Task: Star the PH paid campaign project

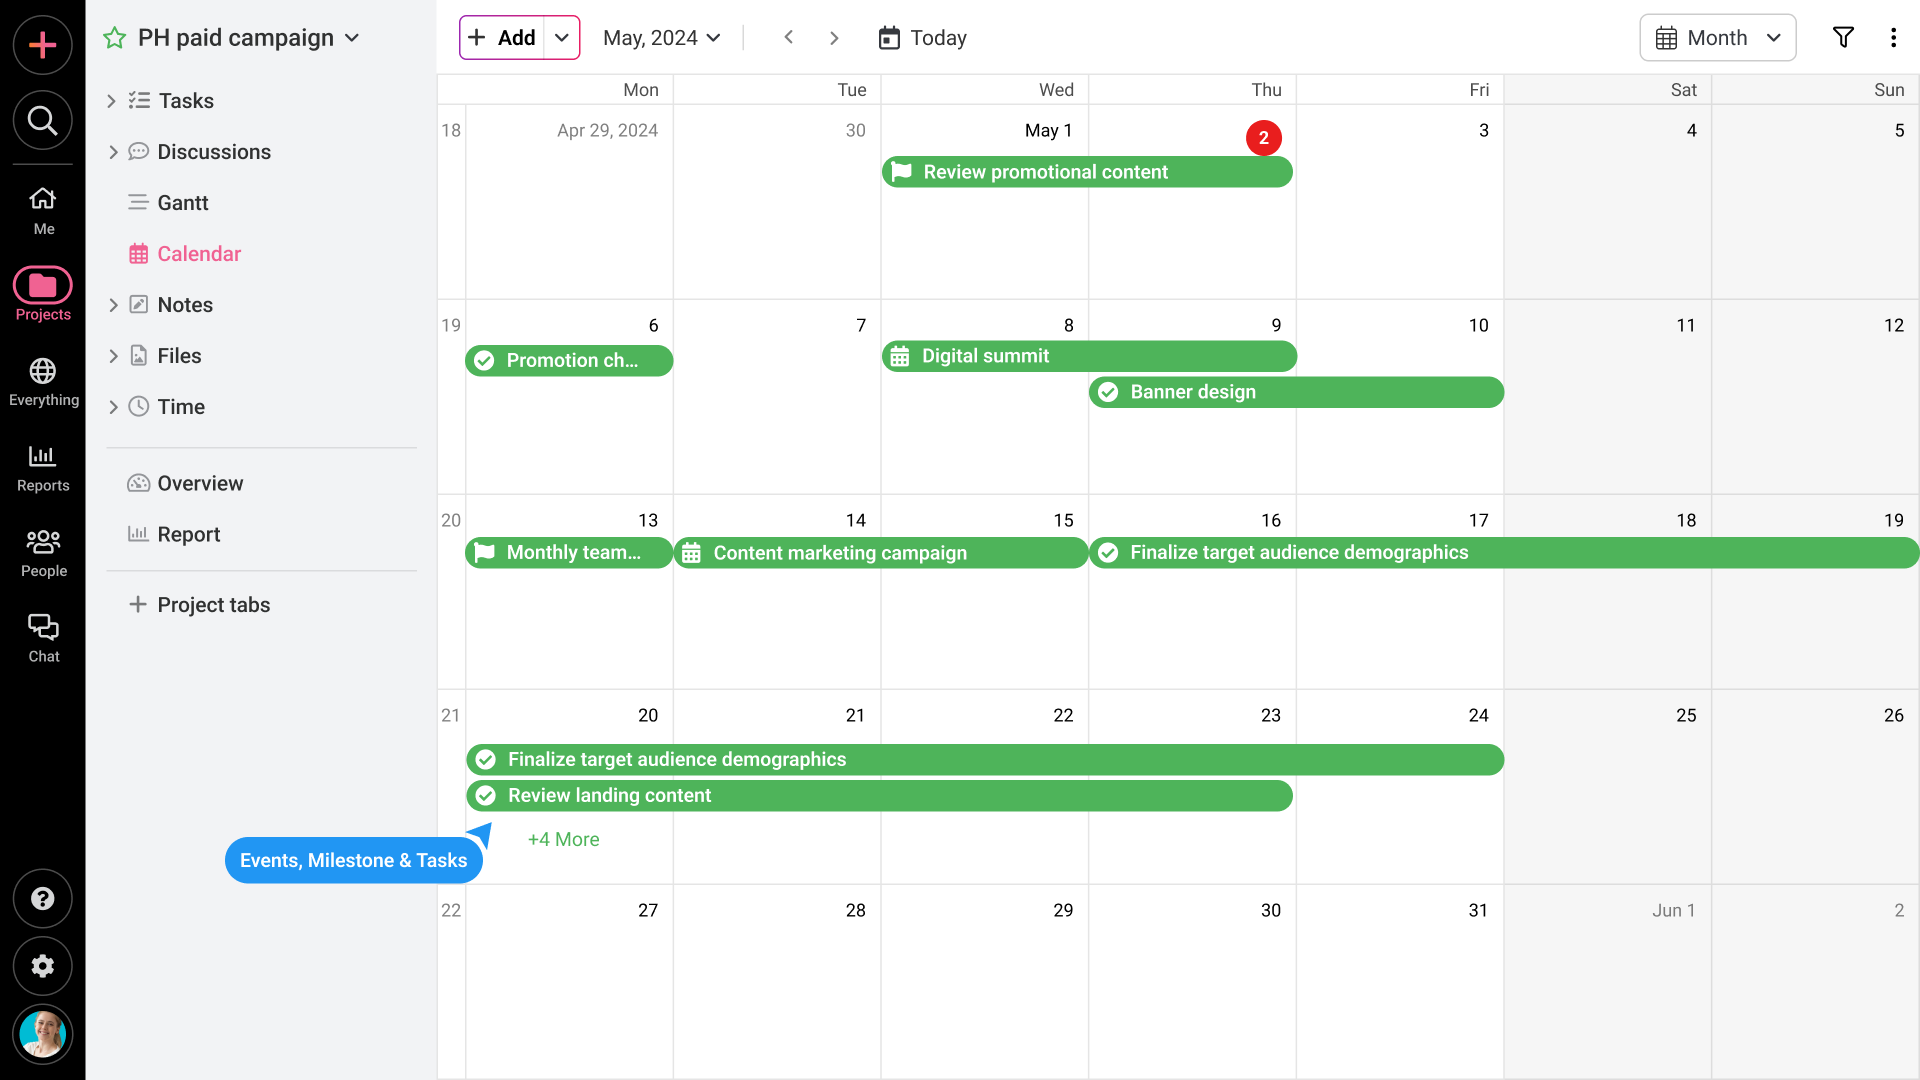Action: click(115, 38)
